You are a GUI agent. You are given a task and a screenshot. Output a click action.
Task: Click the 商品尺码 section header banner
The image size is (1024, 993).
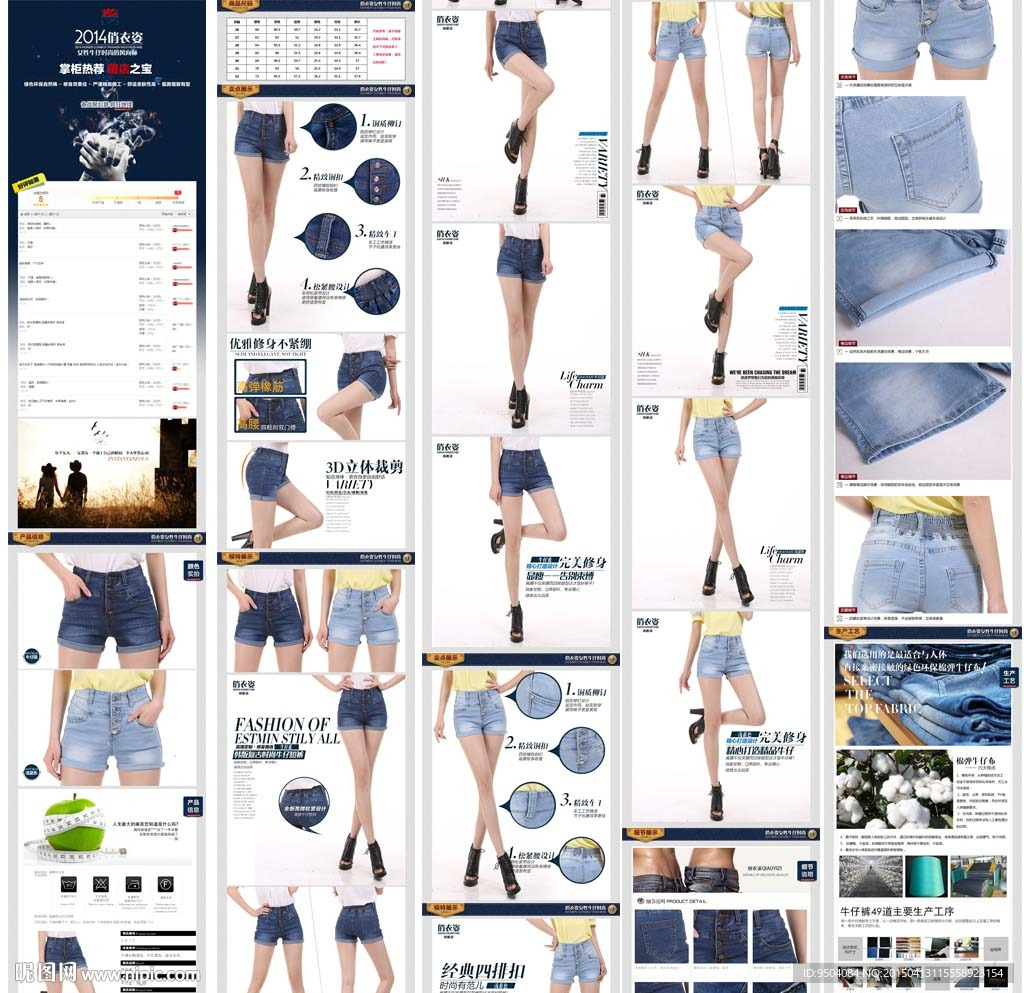316,5
